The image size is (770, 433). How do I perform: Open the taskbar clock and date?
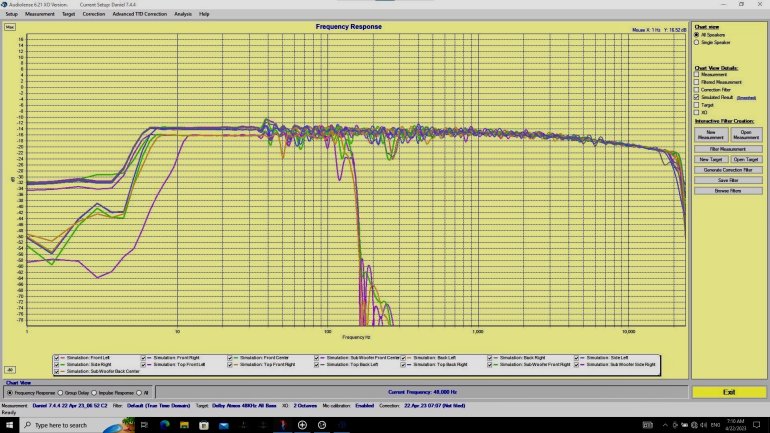pyautogui.click(x=736, y=425)
